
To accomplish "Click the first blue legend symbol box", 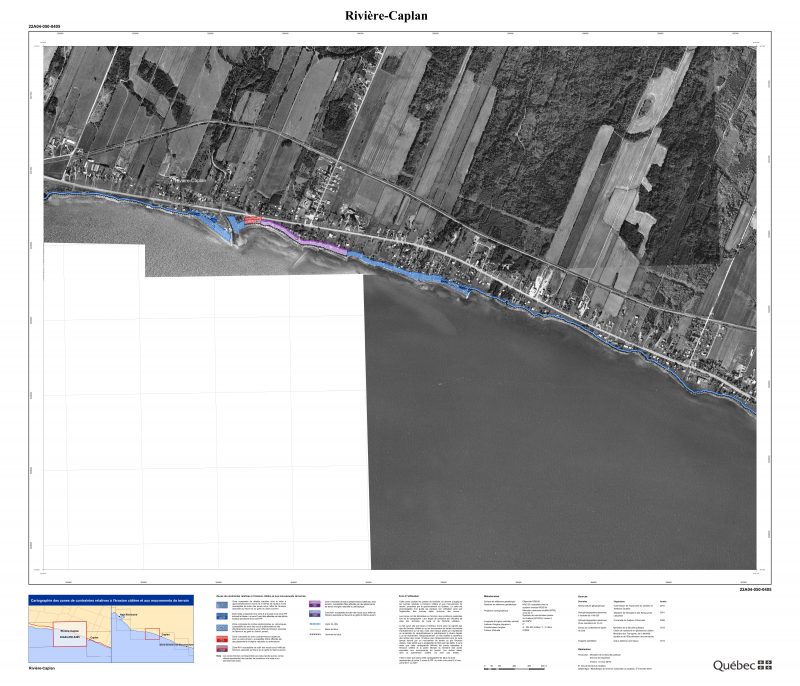I will pos(217,606).
